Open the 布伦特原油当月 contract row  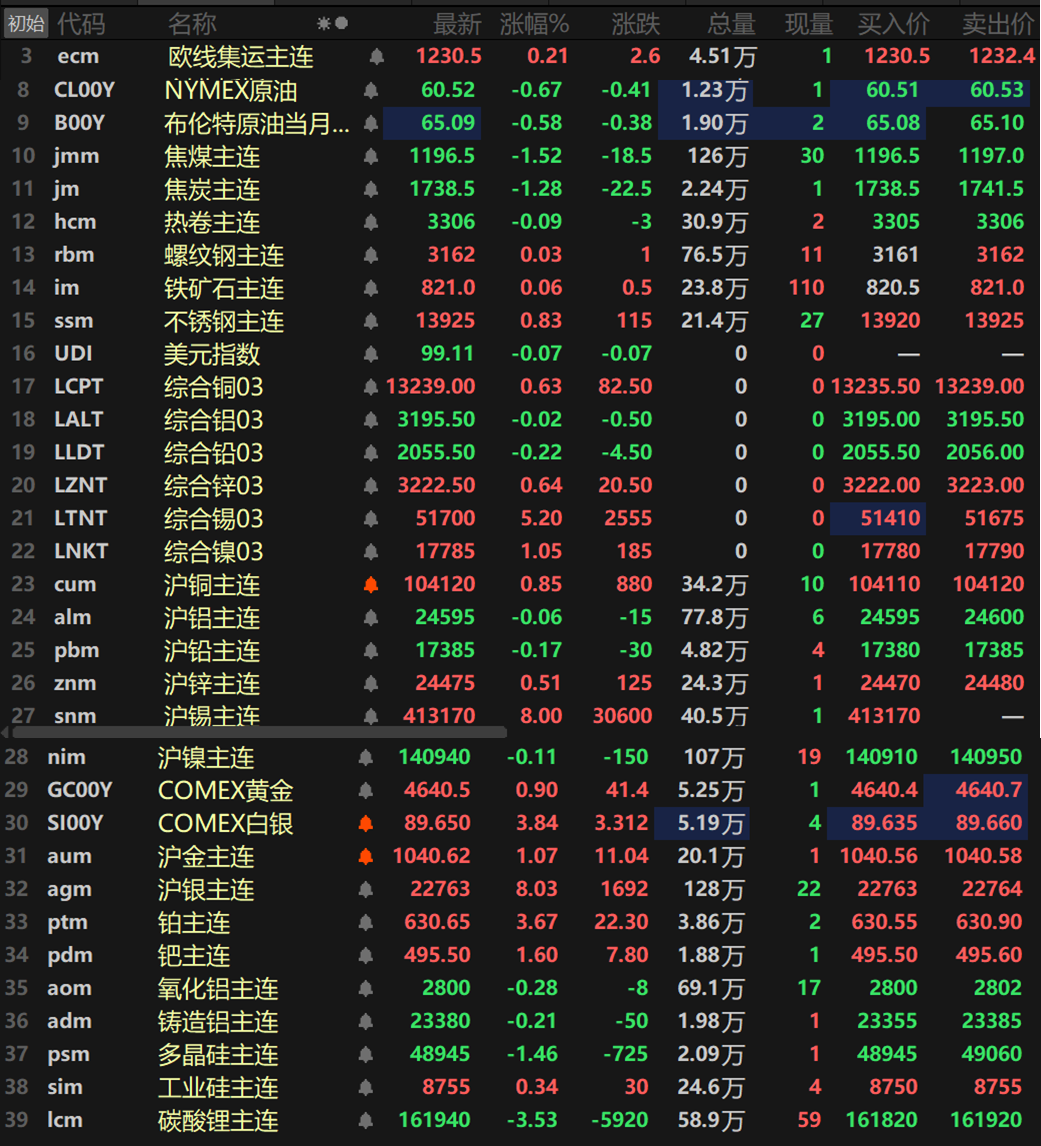257,124
